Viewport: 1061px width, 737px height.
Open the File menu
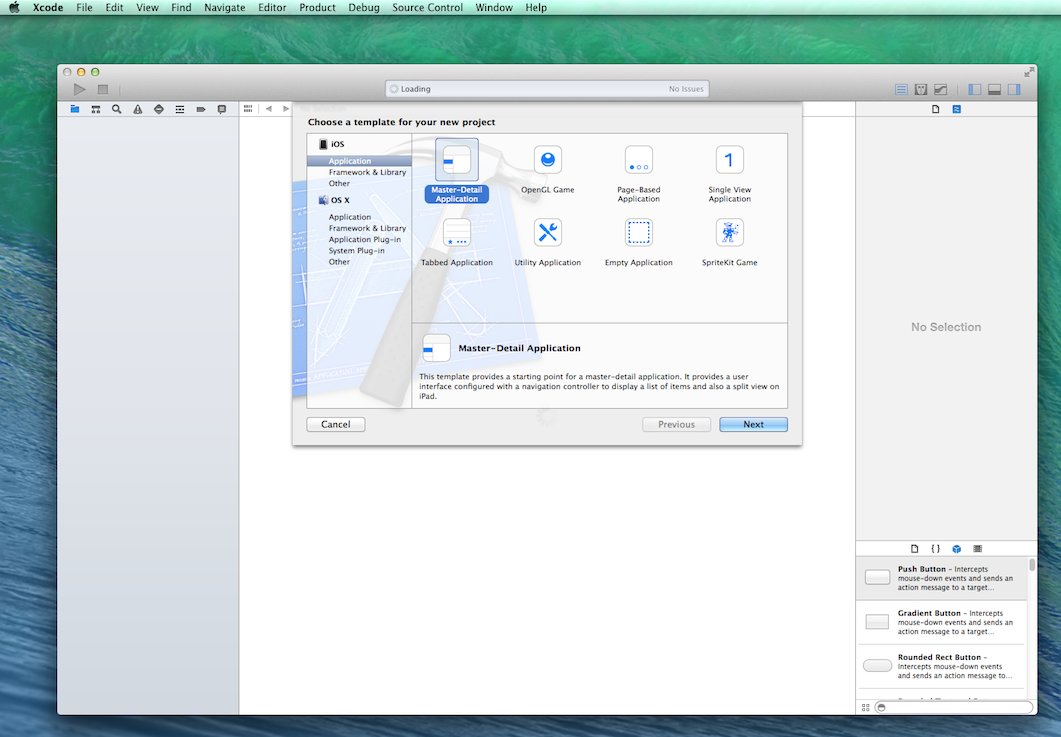(x=85, y=7)
